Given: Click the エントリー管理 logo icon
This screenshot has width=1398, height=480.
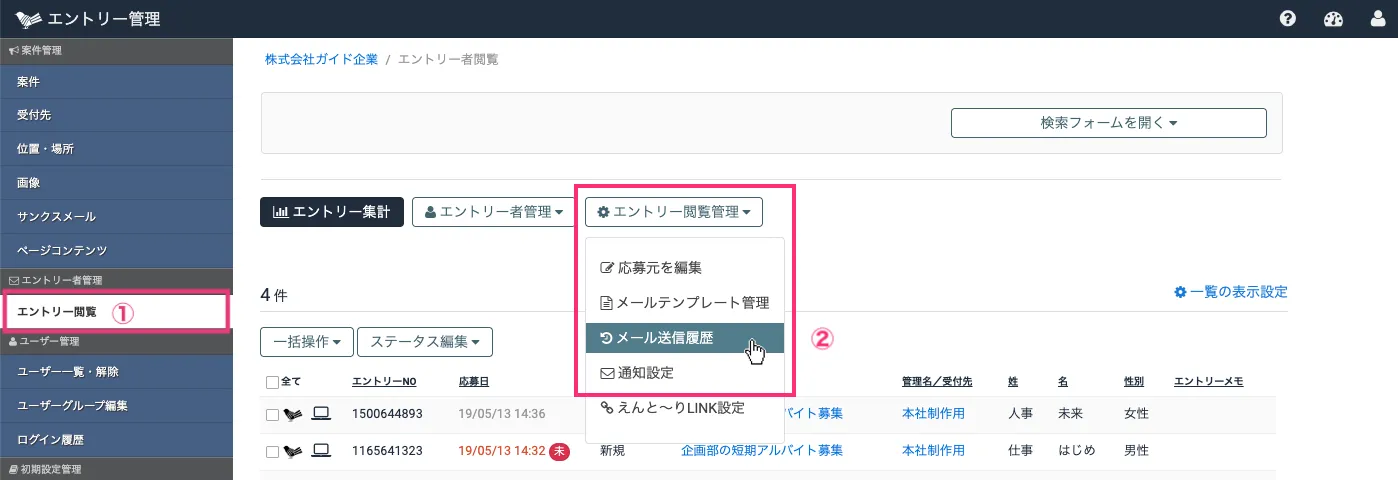Looking at the screenshot, I should tap(29, 19).
